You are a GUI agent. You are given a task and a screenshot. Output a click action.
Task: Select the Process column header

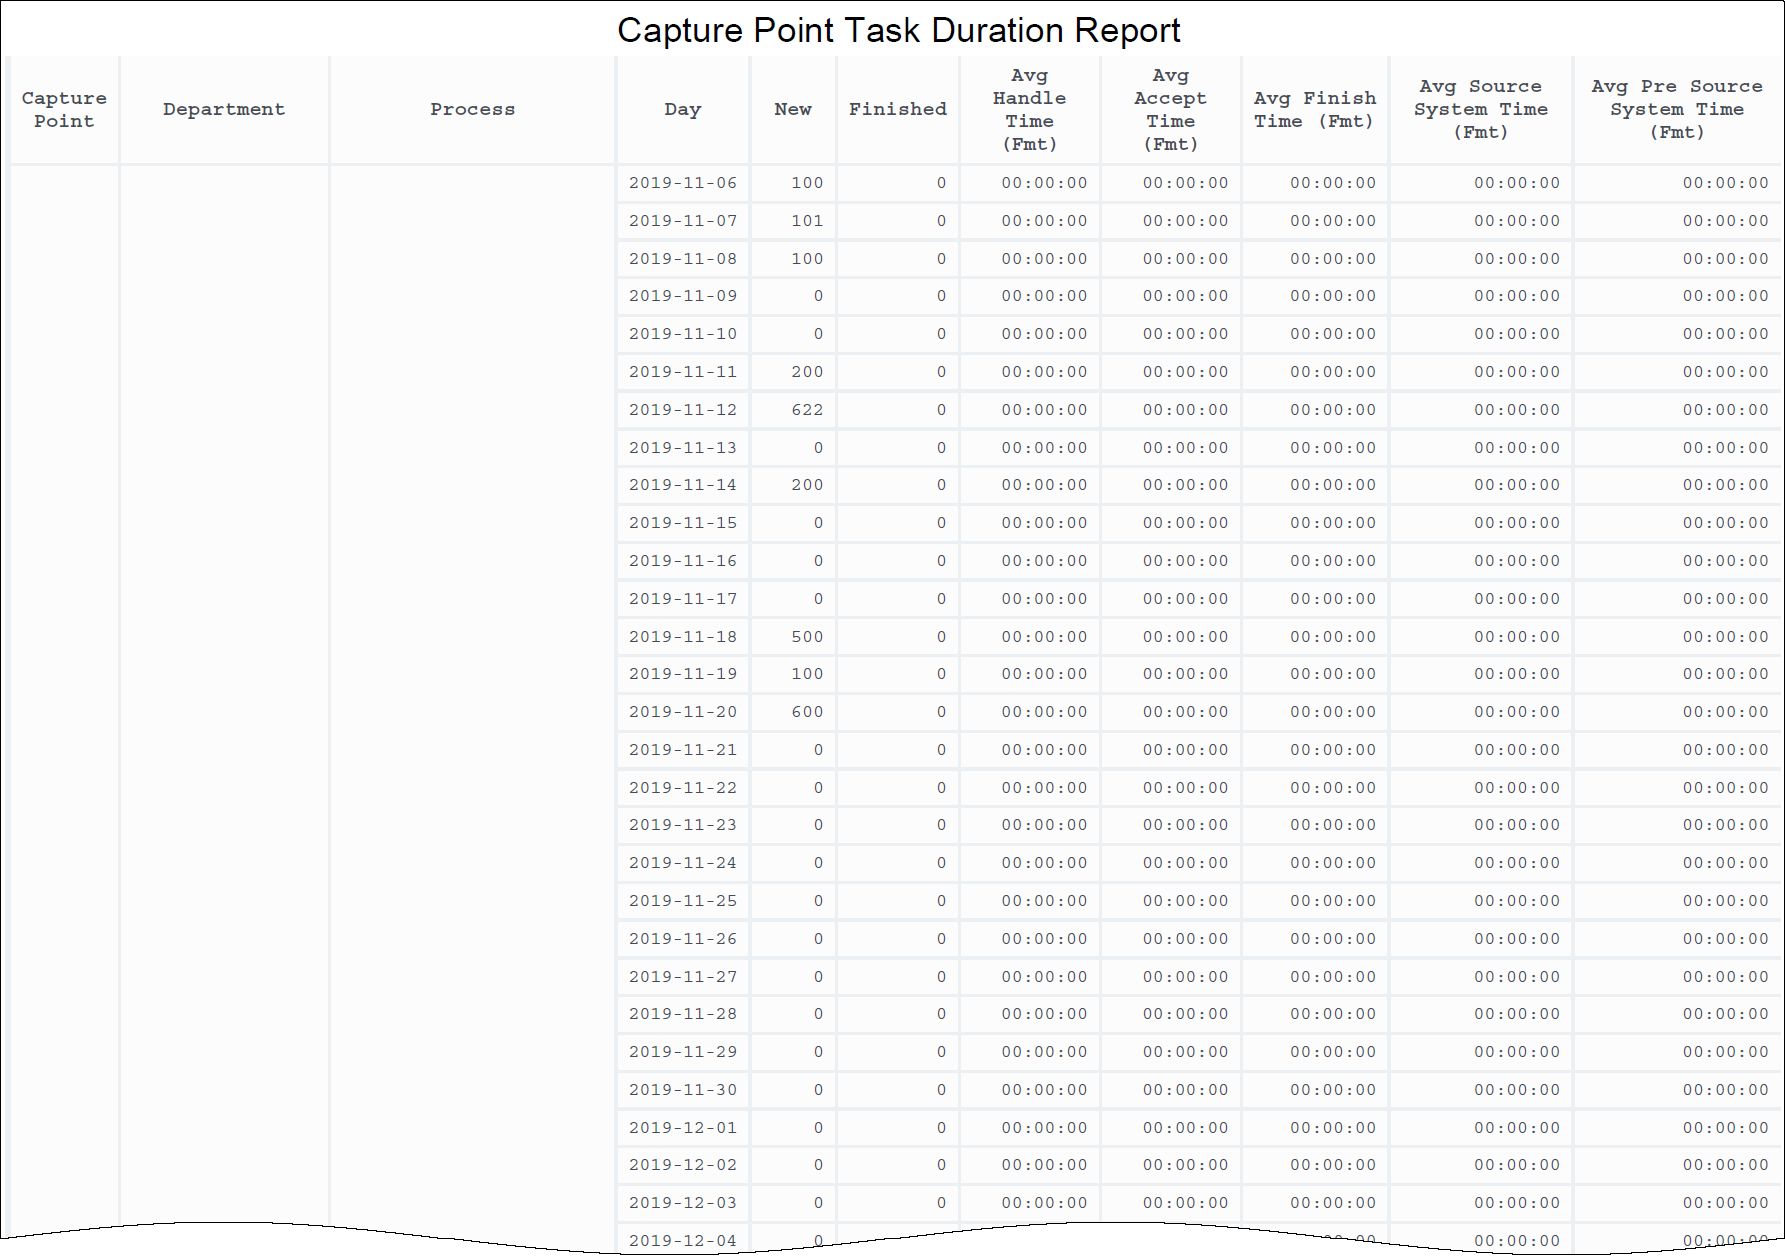[x=472, y=110]
